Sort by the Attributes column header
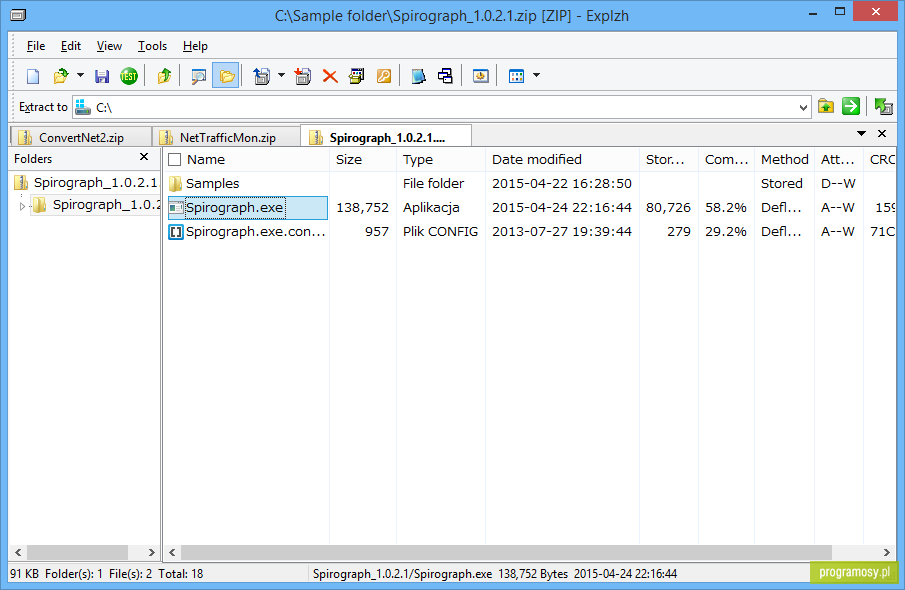Viewport: 905px width, 590px height. (x=837, y=160)
